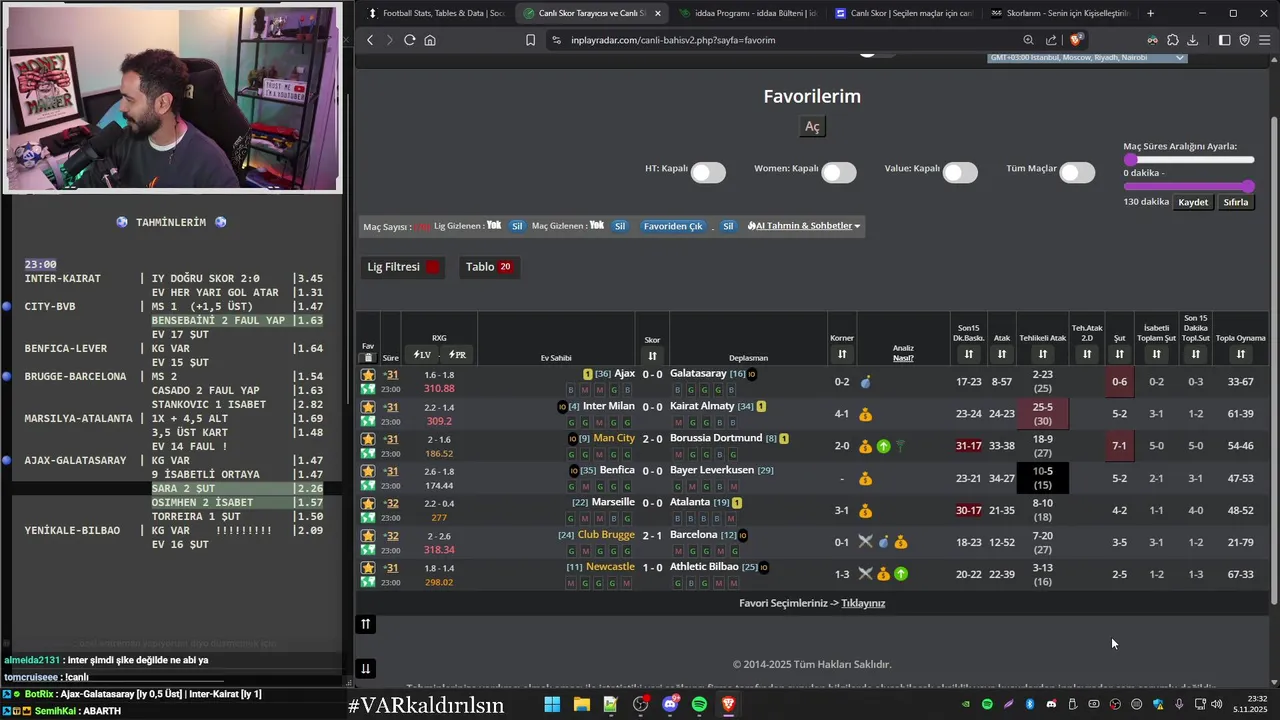The height and width of the screenshot is (720, 1280).
Task: Open Windows Start menu on taskbar
Action: pos(552,705)
